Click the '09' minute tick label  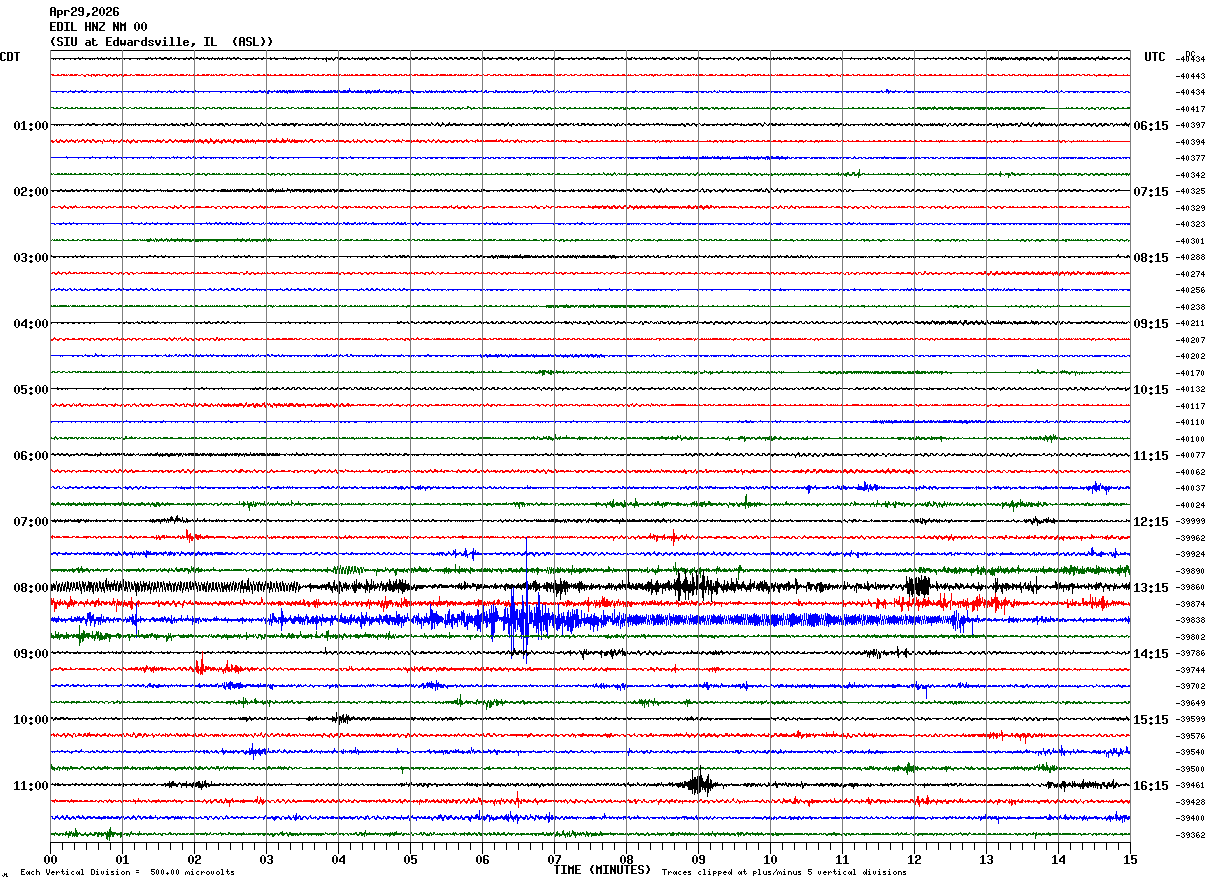coord(698,859)
